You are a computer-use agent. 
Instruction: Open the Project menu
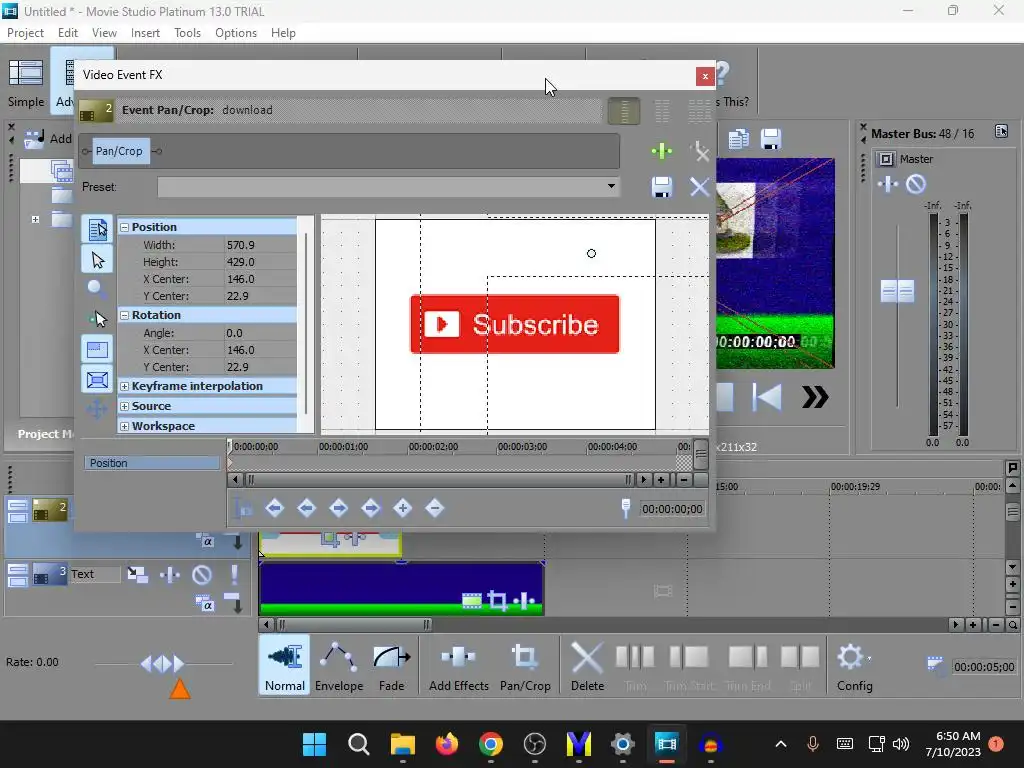tap(25, 33)
